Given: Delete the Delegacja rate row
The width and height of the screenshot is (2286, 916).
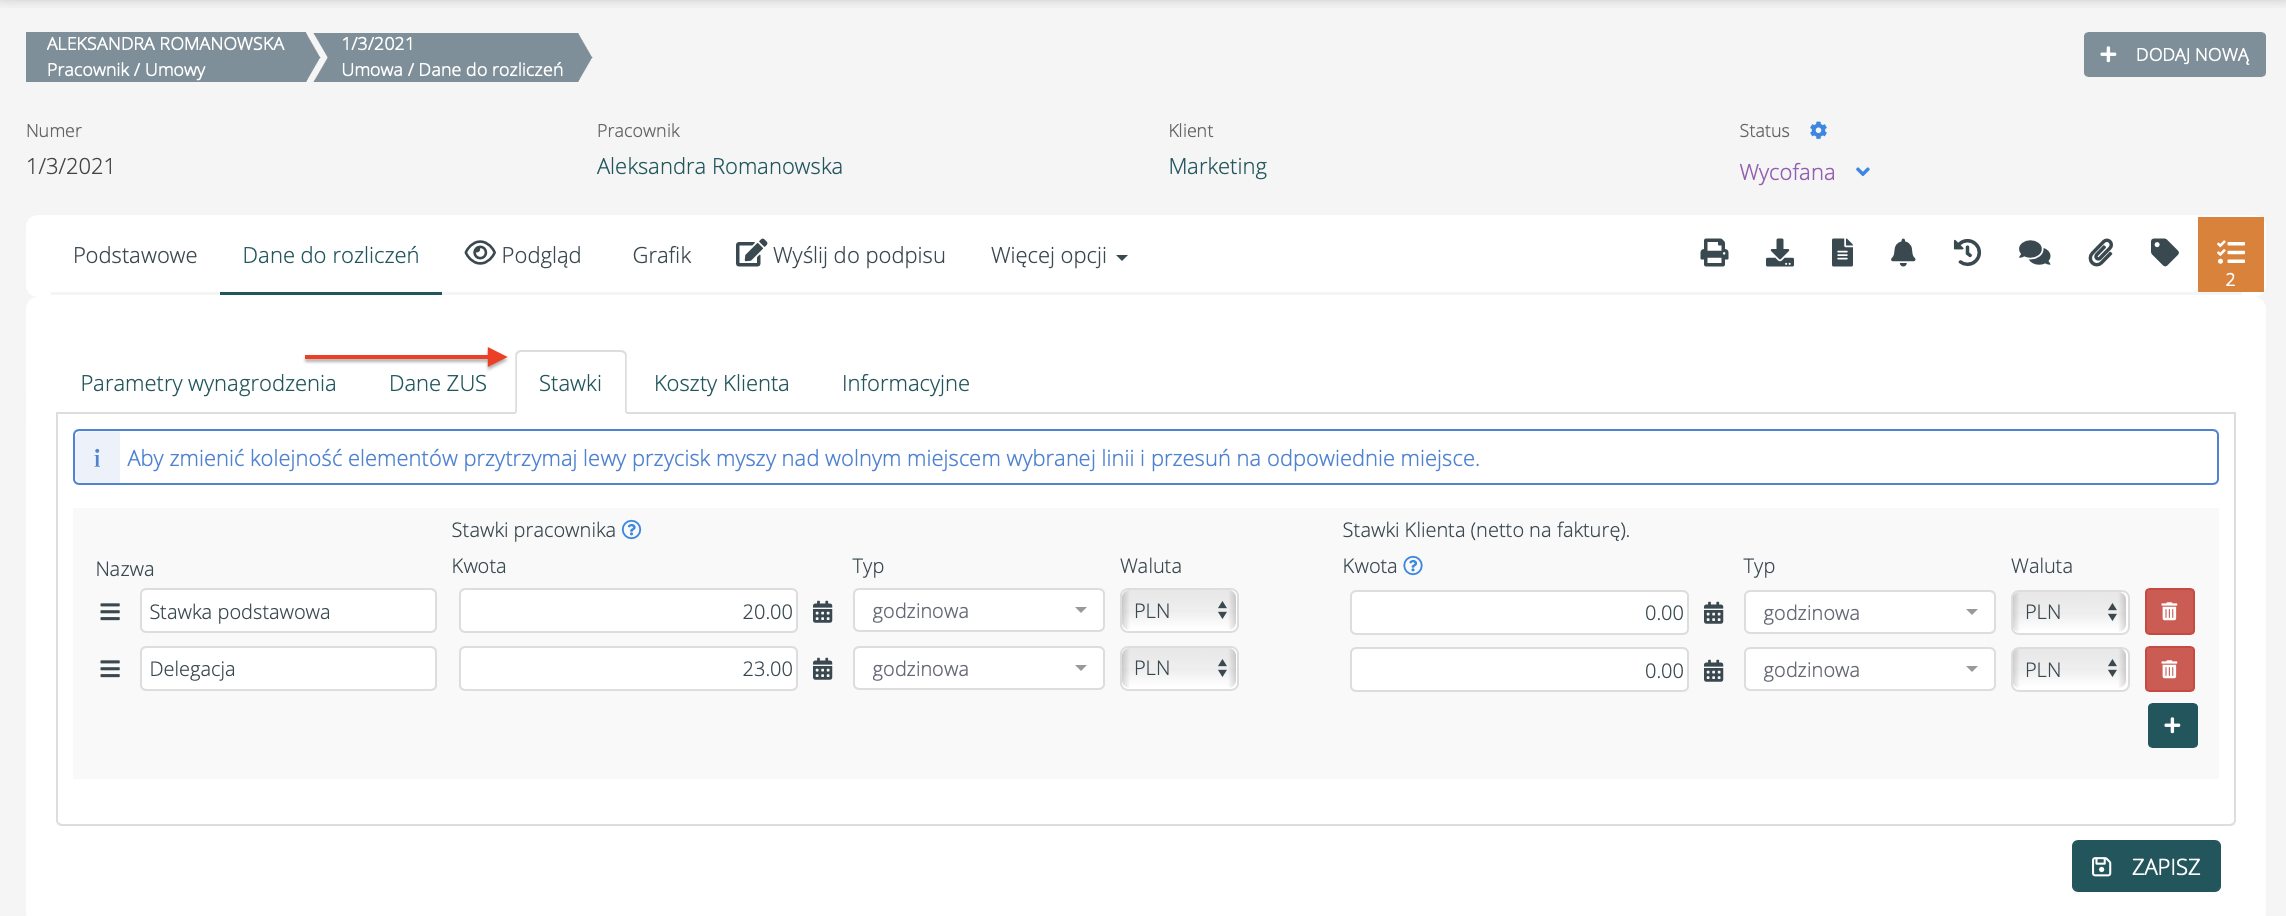Looking at the screenshot, I should pyautogui.click(x=2169, y=669).
